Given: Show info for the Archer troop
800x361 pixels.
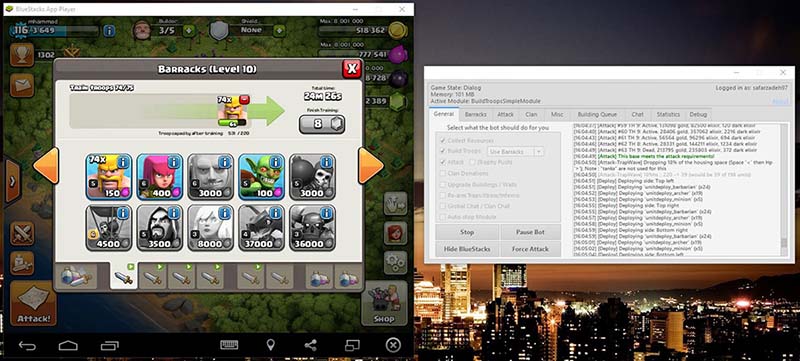Looking at the screenshot, I should point(174,162).
